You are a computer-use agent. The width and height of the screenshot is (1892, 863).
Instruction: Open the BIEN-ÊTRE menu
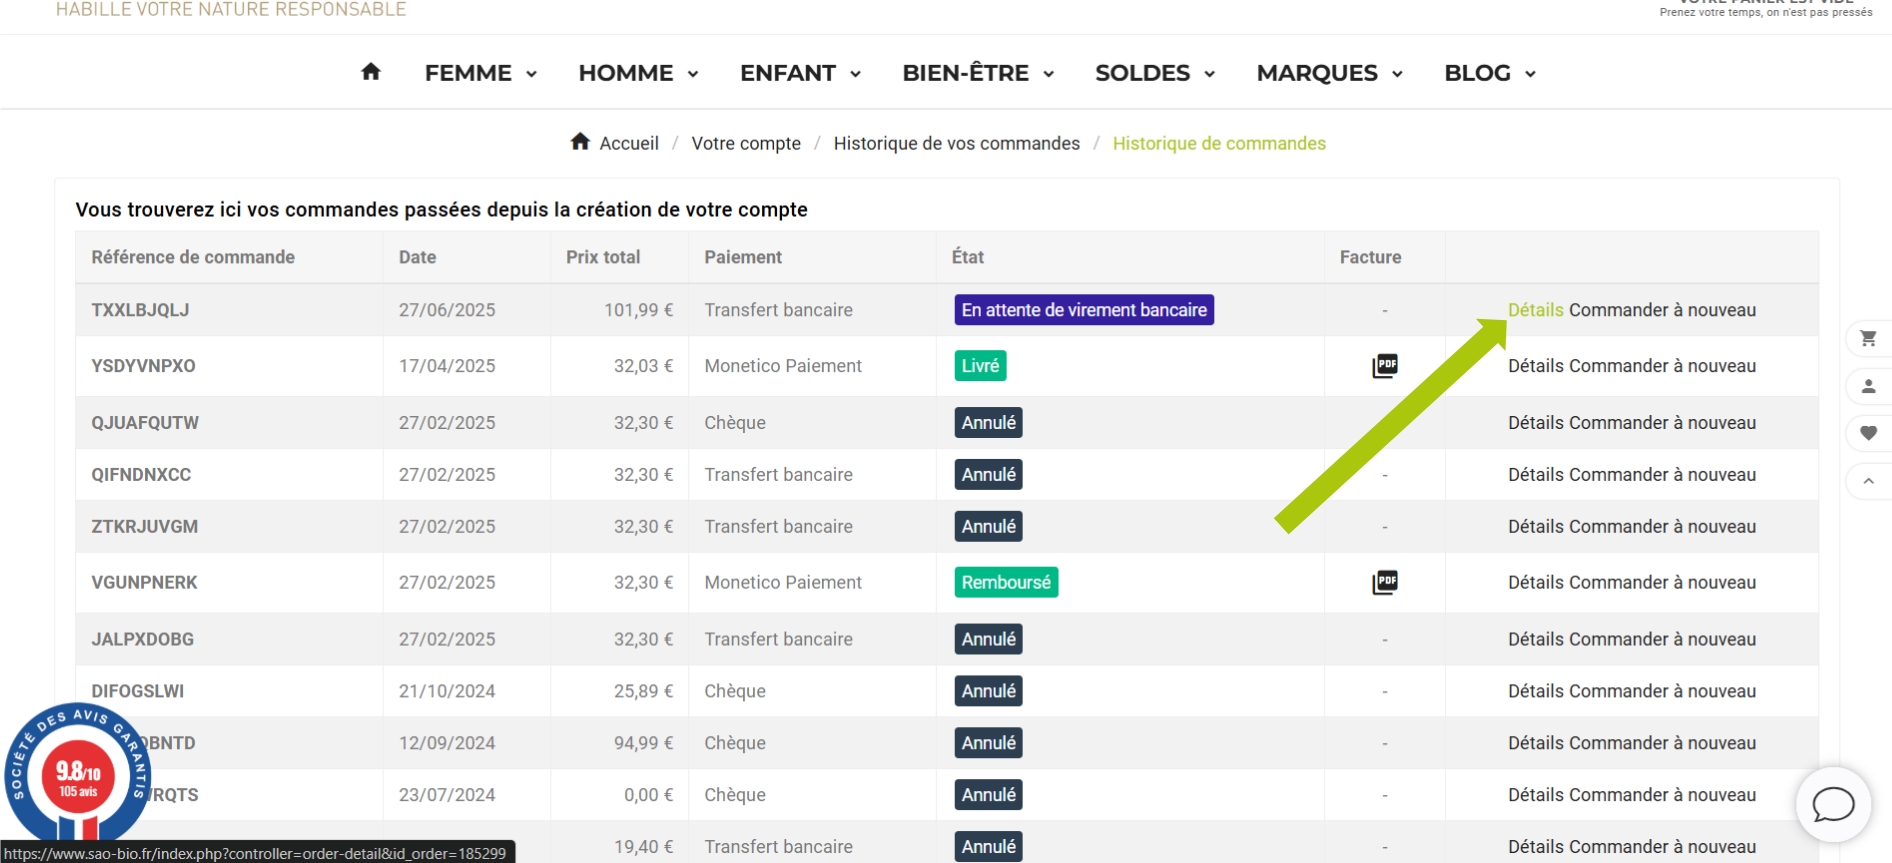(978, 73)
